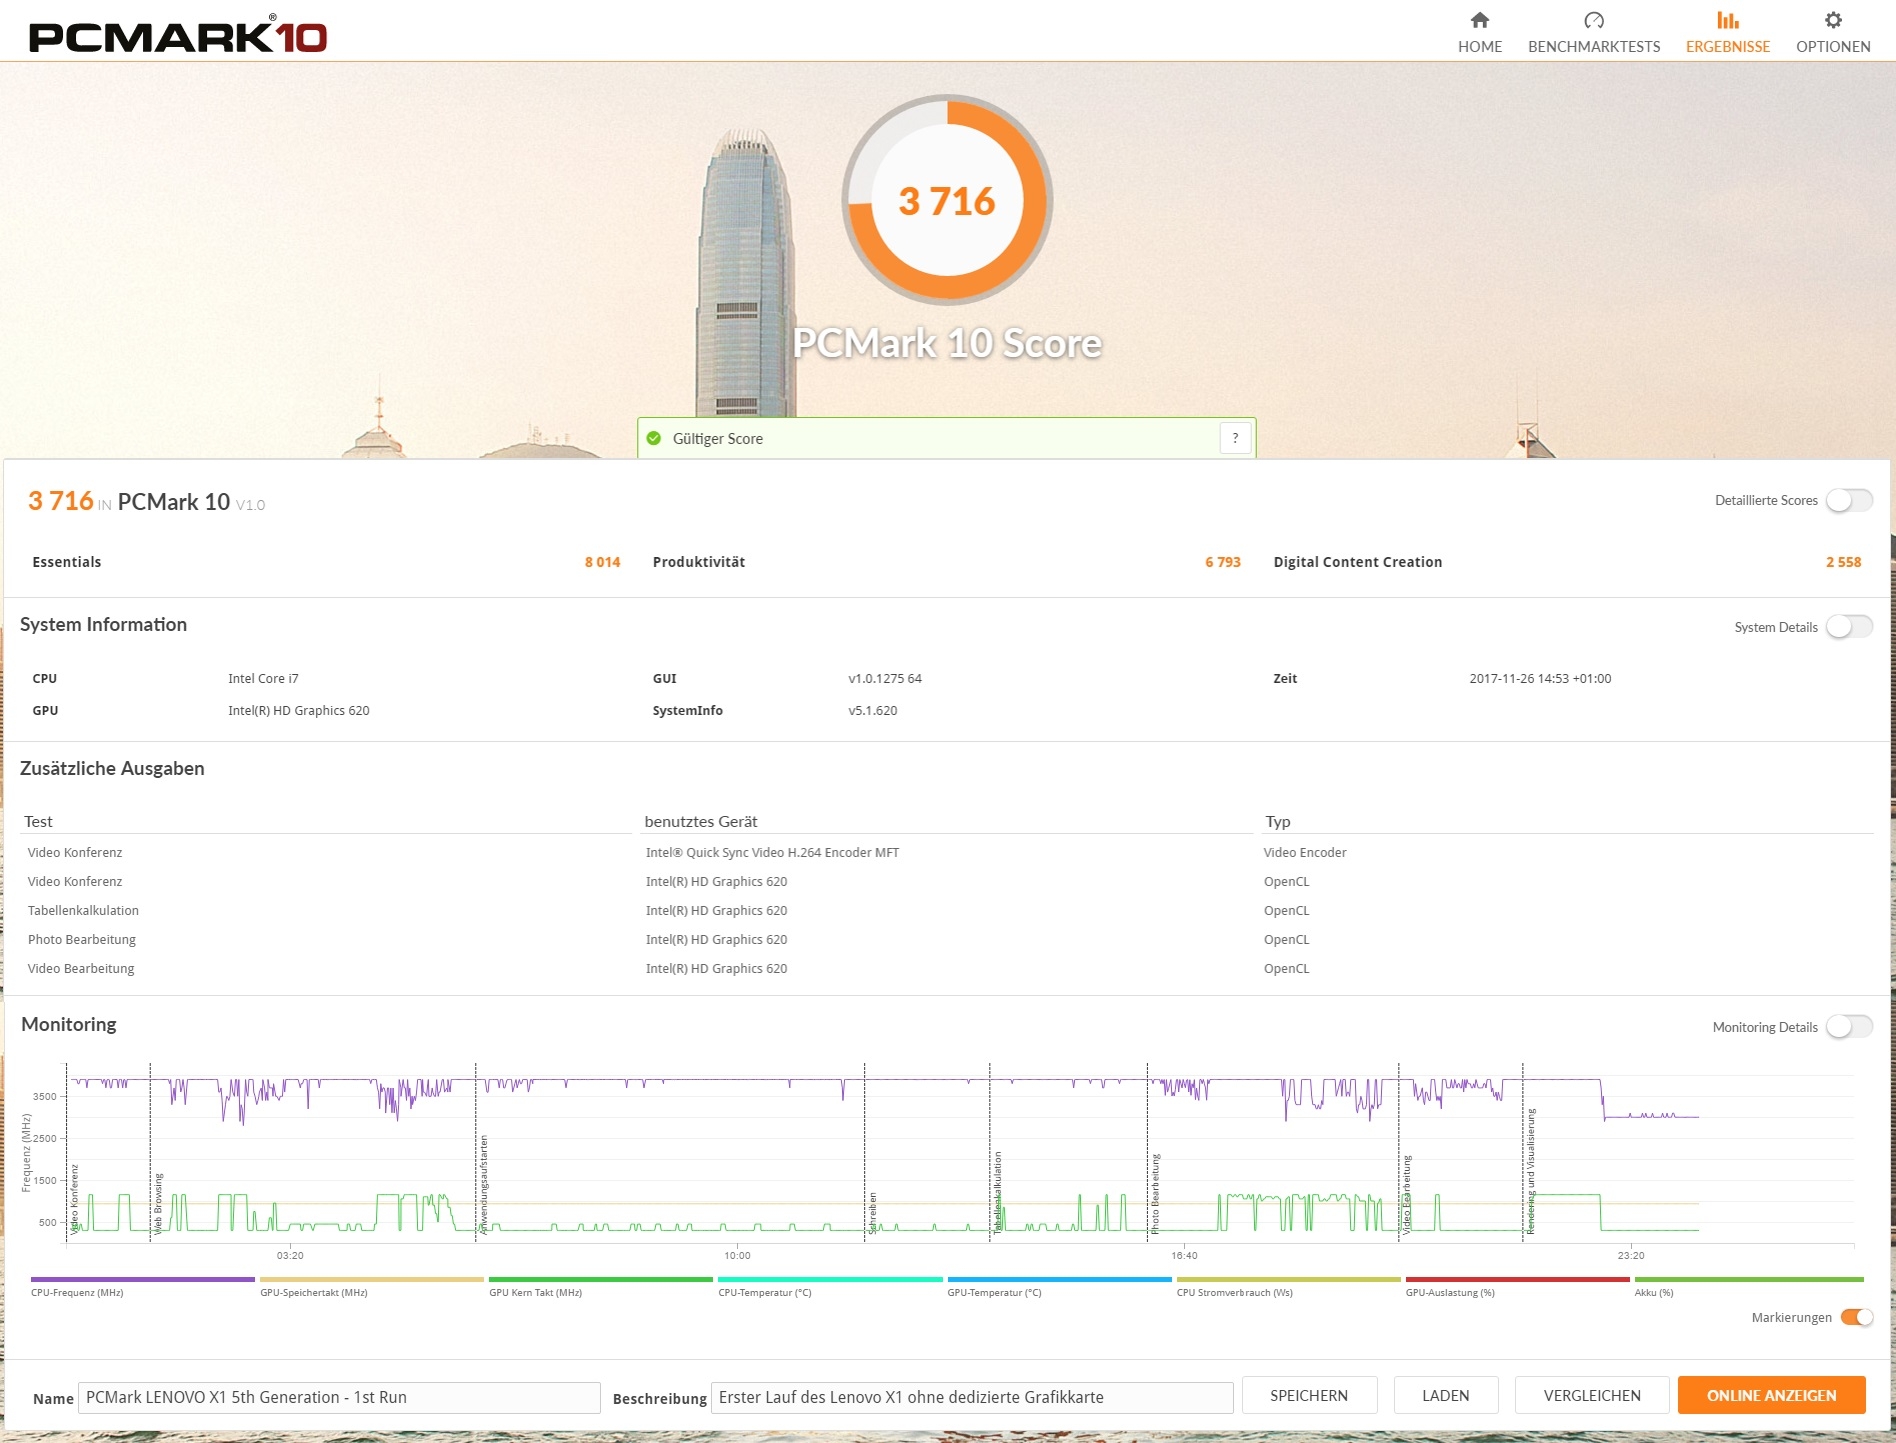Screen dimensions: 1896x1443
Task: Open Benchmarktests via the gauge icon
Action: [x=1593, y=21]
